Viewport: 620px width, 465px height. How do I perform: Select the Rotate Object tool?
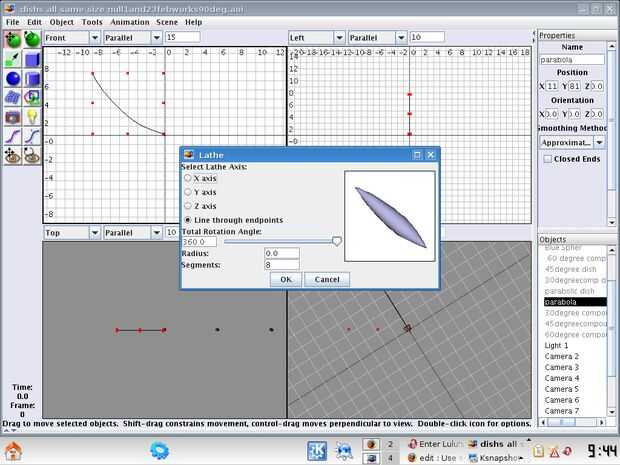pyautogui.click(x=32, y=40)
